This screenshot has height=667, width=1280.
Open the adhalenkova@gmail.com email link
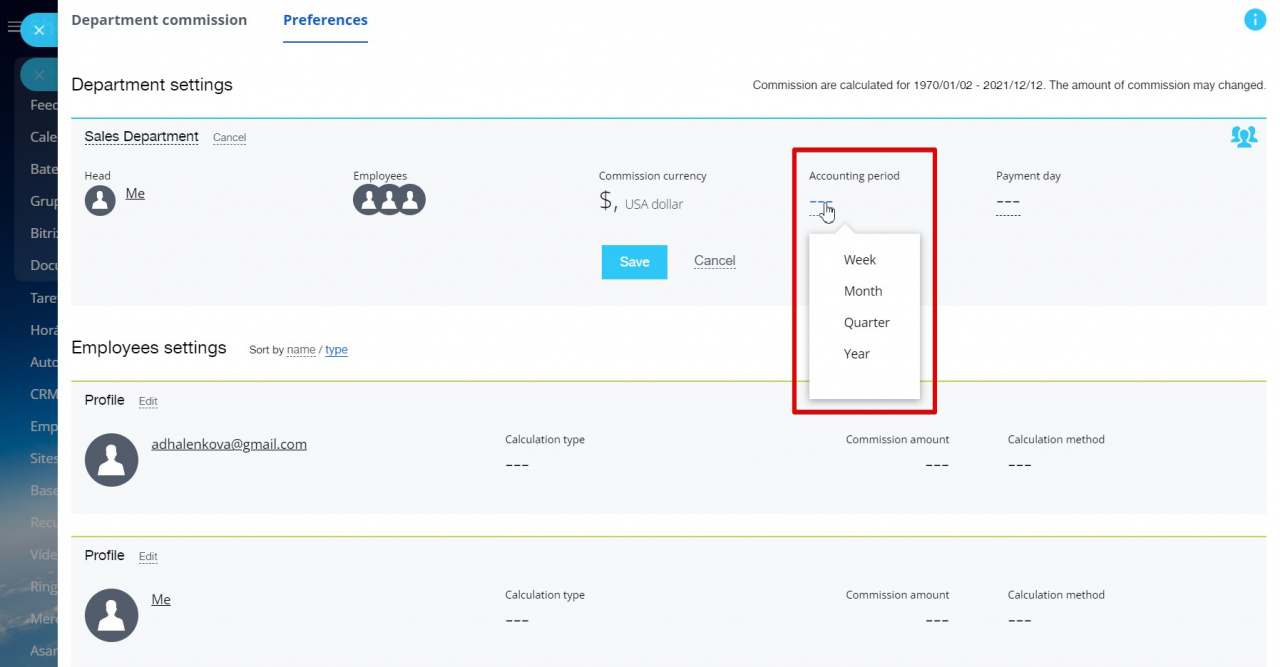229,444
